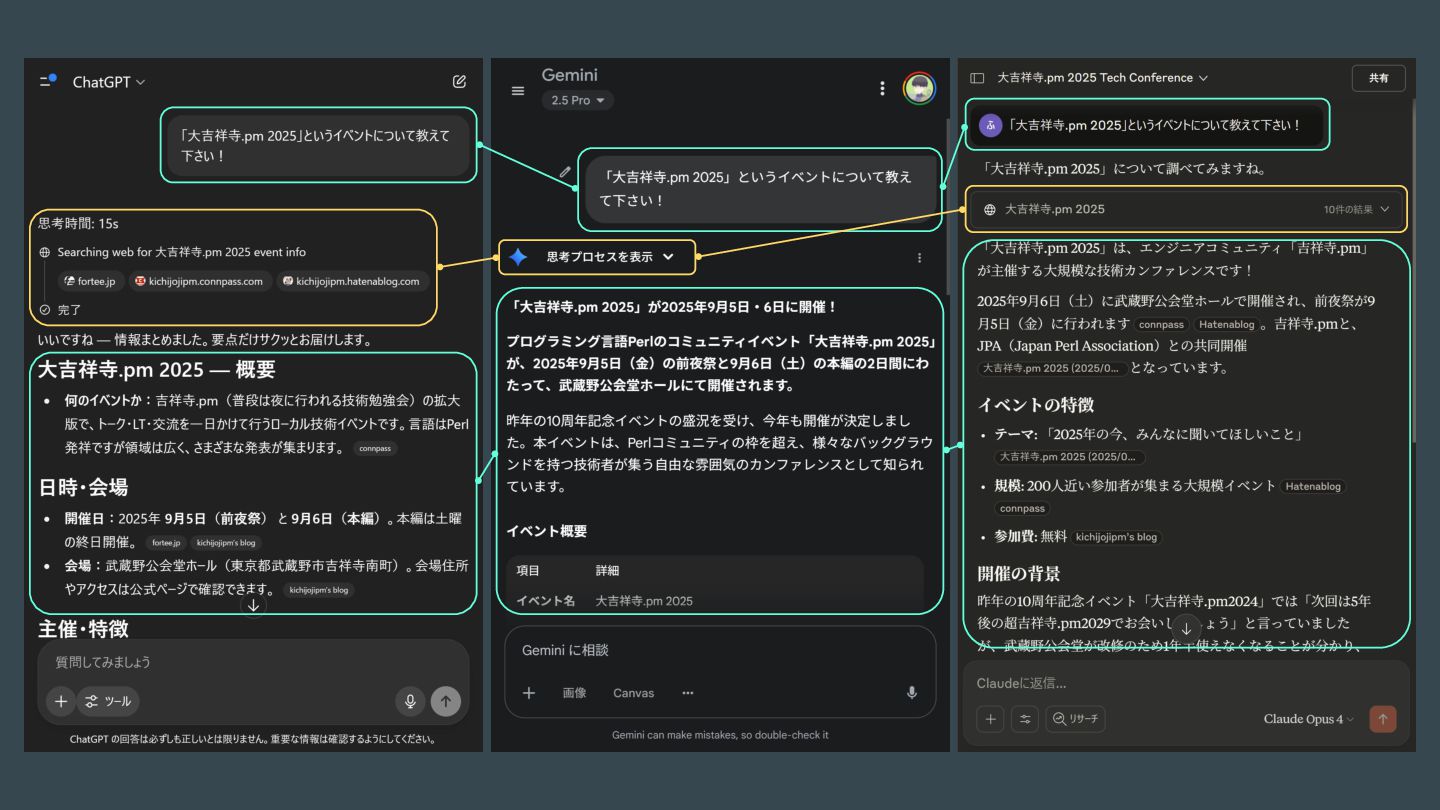This screenshot has width=1440, height=810.
Task: Open the ツール menu in ChatGPT
Action: click(108, 701)
